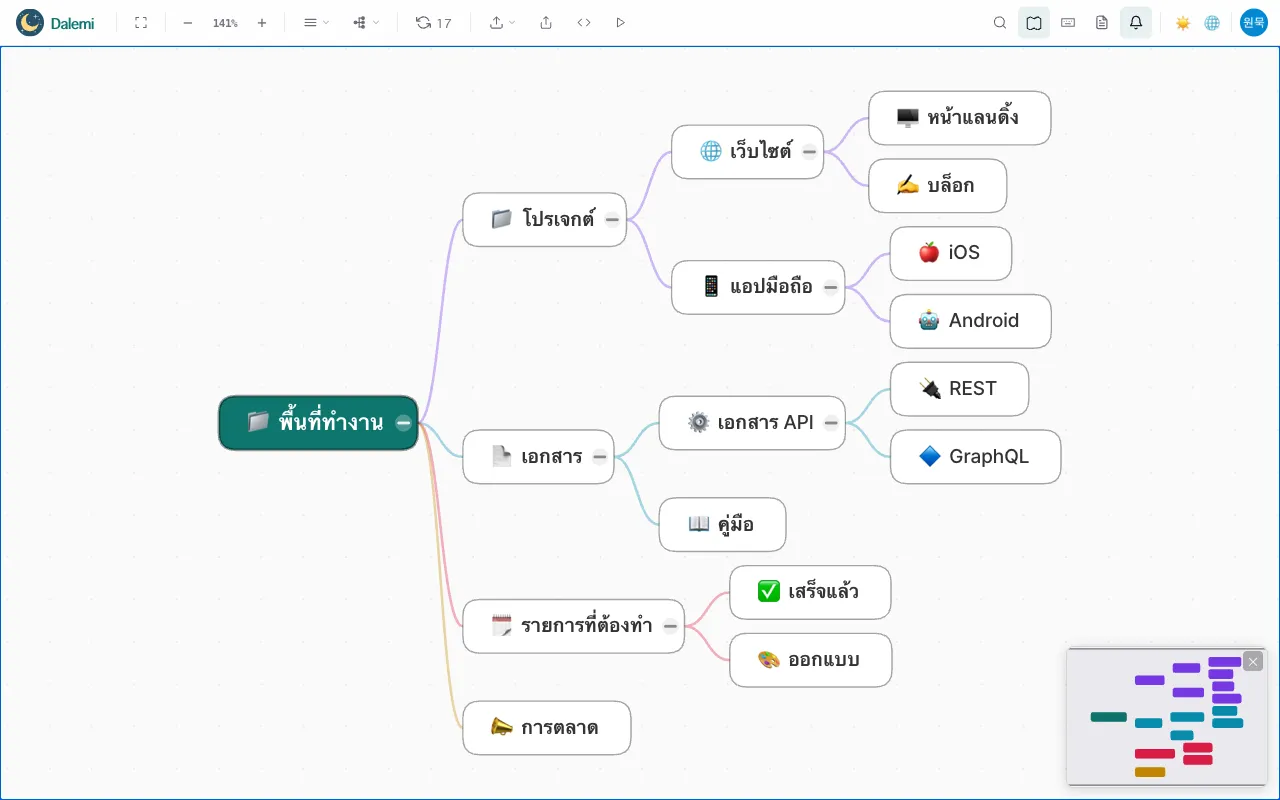
Task: Select the GraphQL node
Action: click(975, 457)
